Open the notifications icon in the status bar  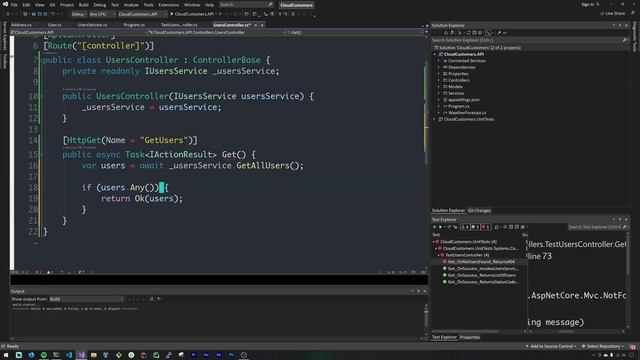coord(633,346)
